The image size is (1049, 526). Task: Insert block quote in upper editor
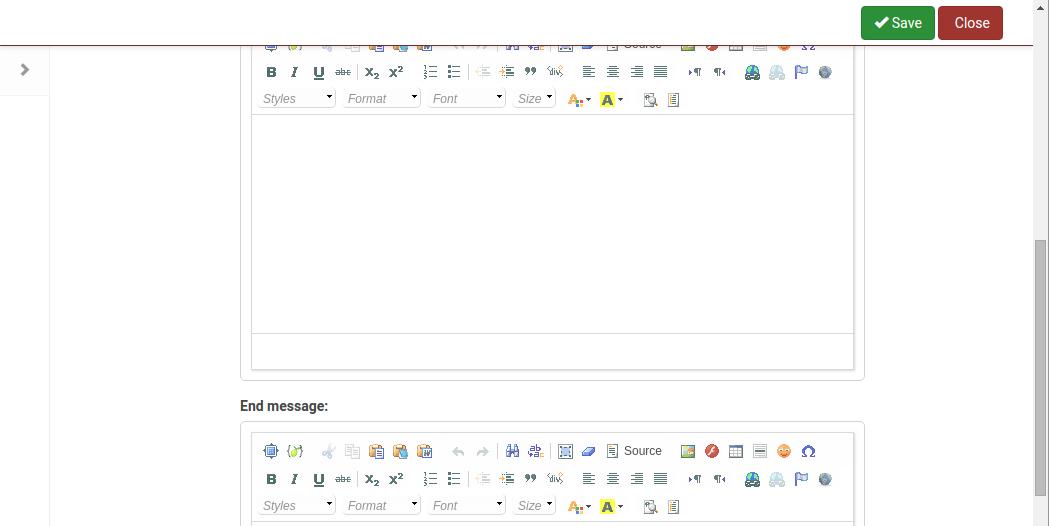coord(531,72)
